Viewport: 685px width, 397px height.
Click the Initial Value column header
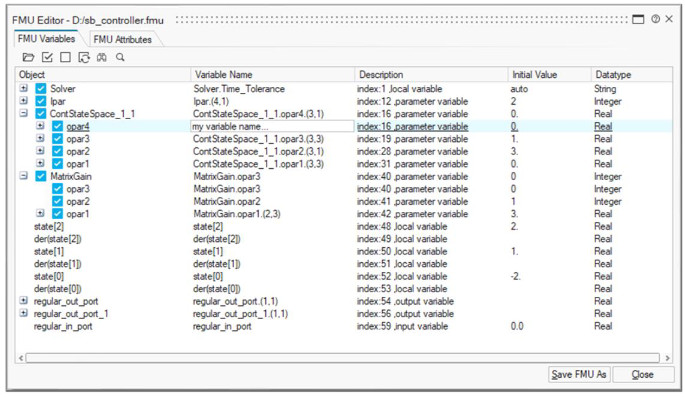549,75
